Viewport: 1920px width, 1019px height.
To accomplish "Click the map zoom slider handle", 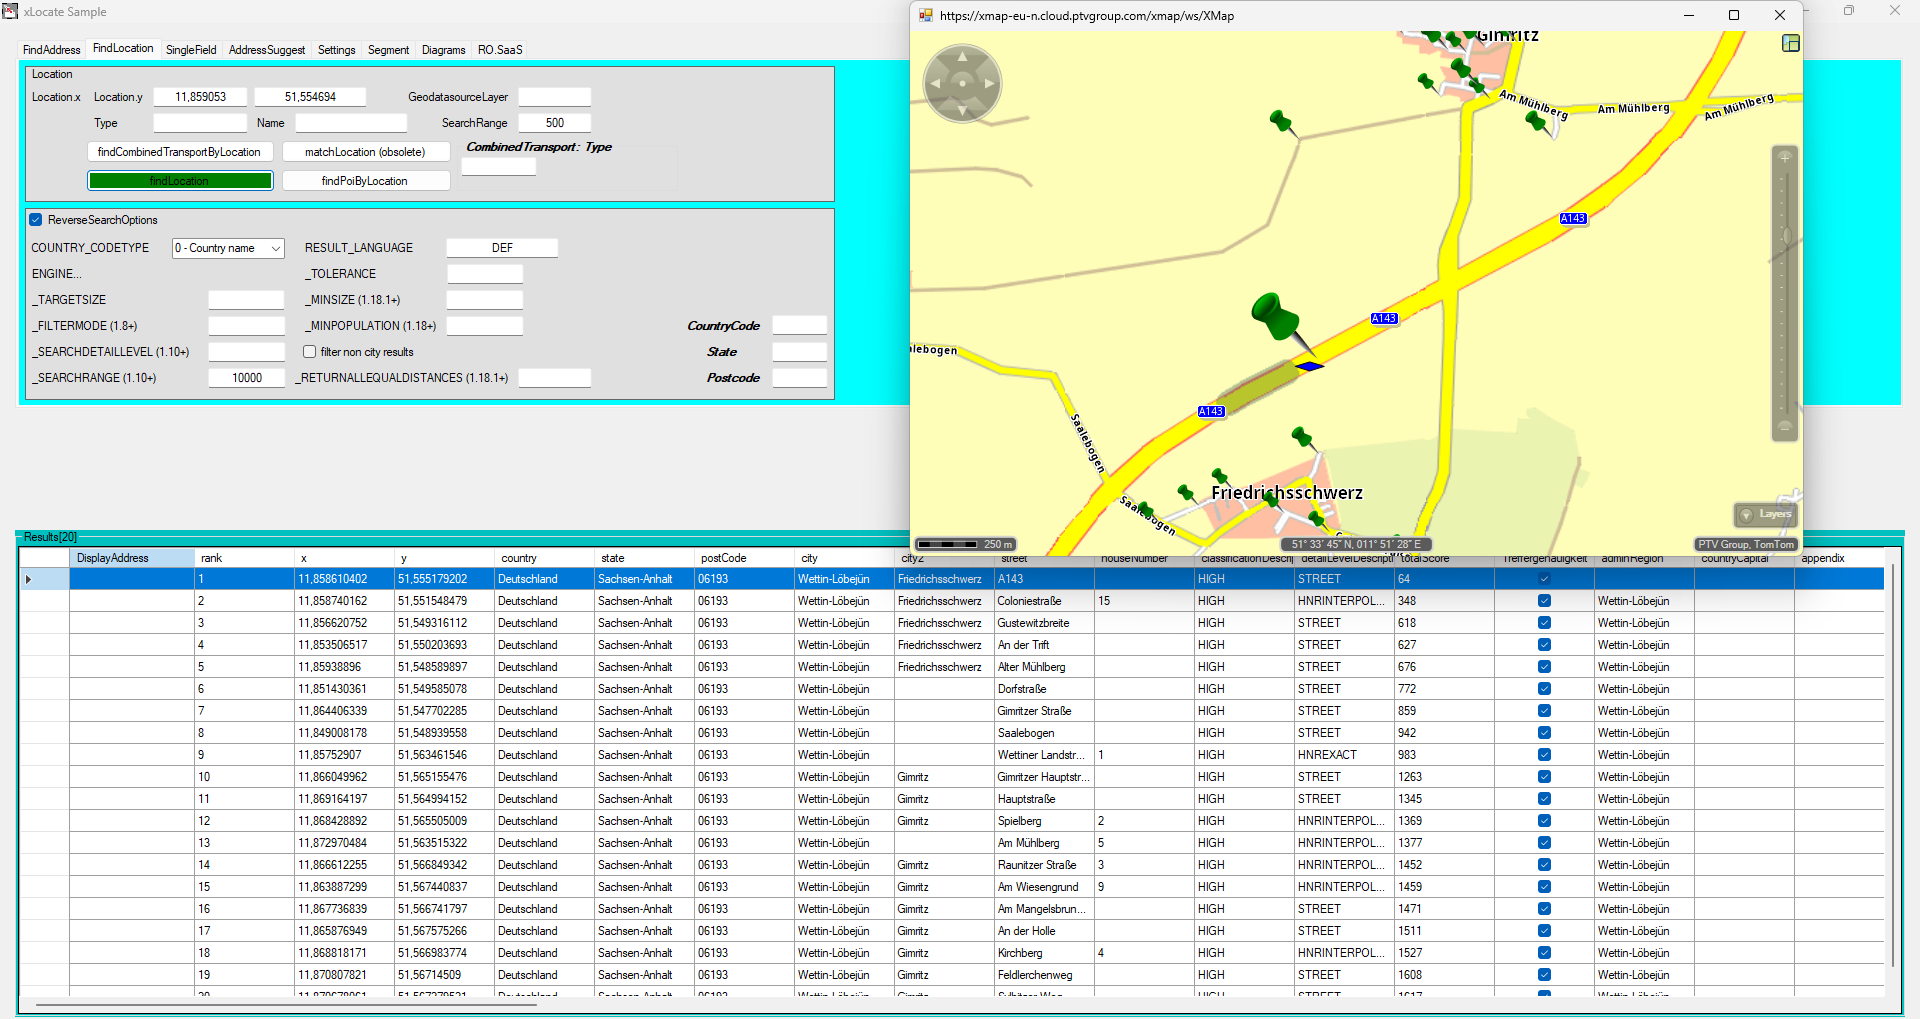I will point(1785,236).
